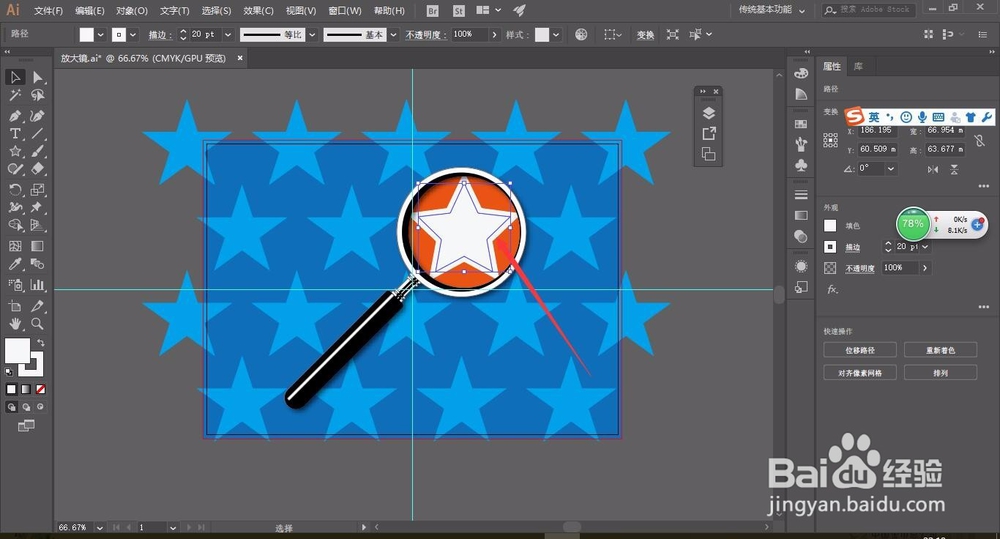Screen dimensions: 1000x539
Task: Set paint mode to None
Action: (x=41, y=389)
